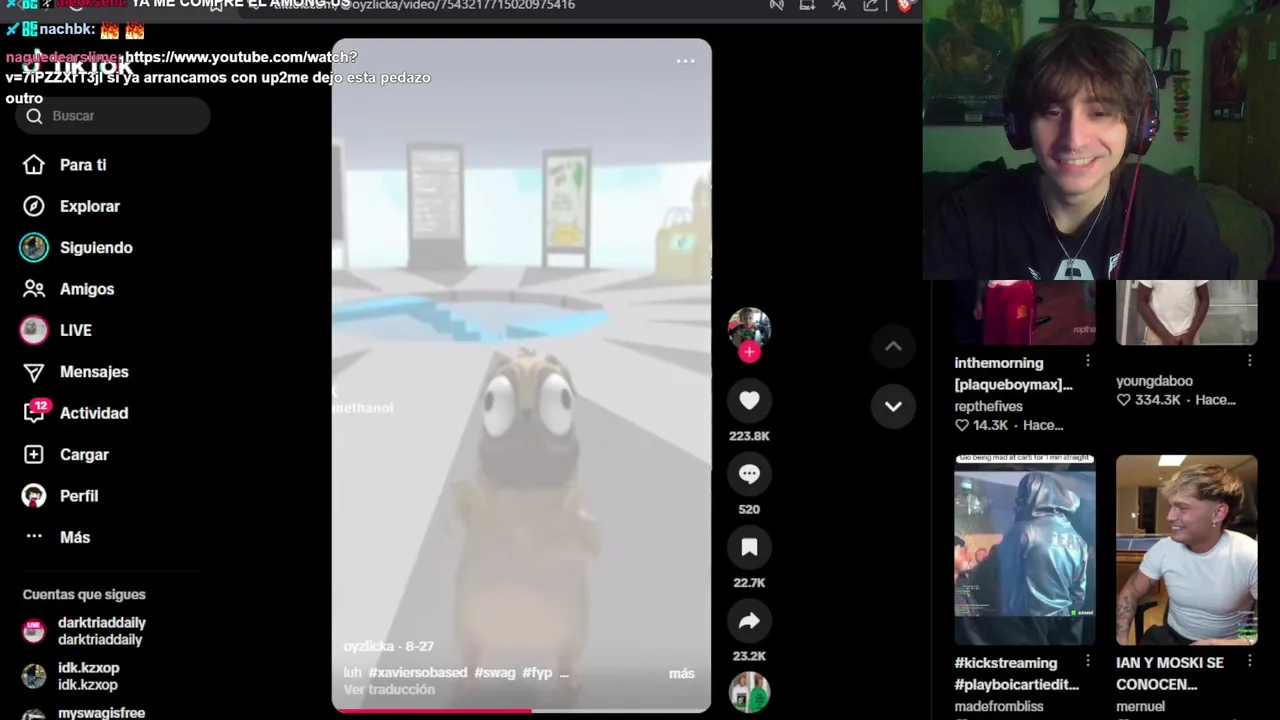Expand caption with más link

682,674
